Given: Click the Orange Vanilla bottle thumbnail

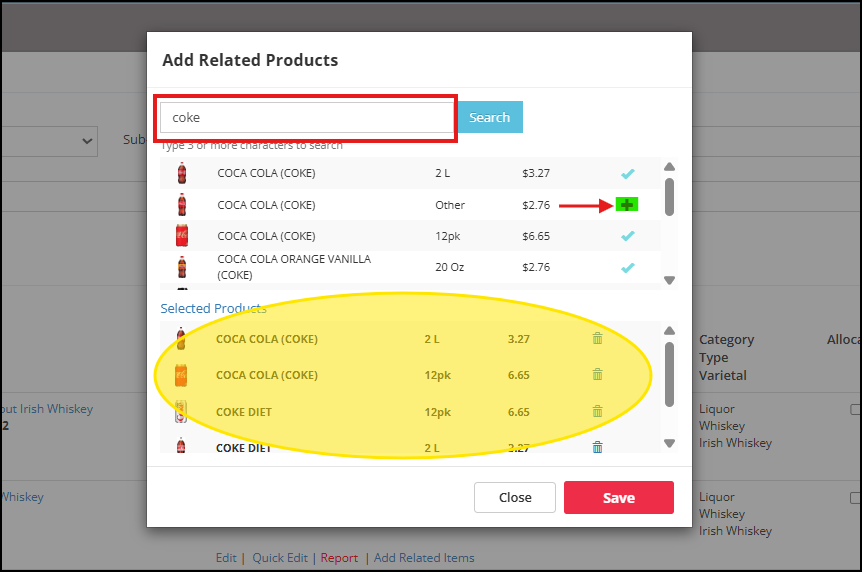Looking at the screenshot, I should [182, 267].
